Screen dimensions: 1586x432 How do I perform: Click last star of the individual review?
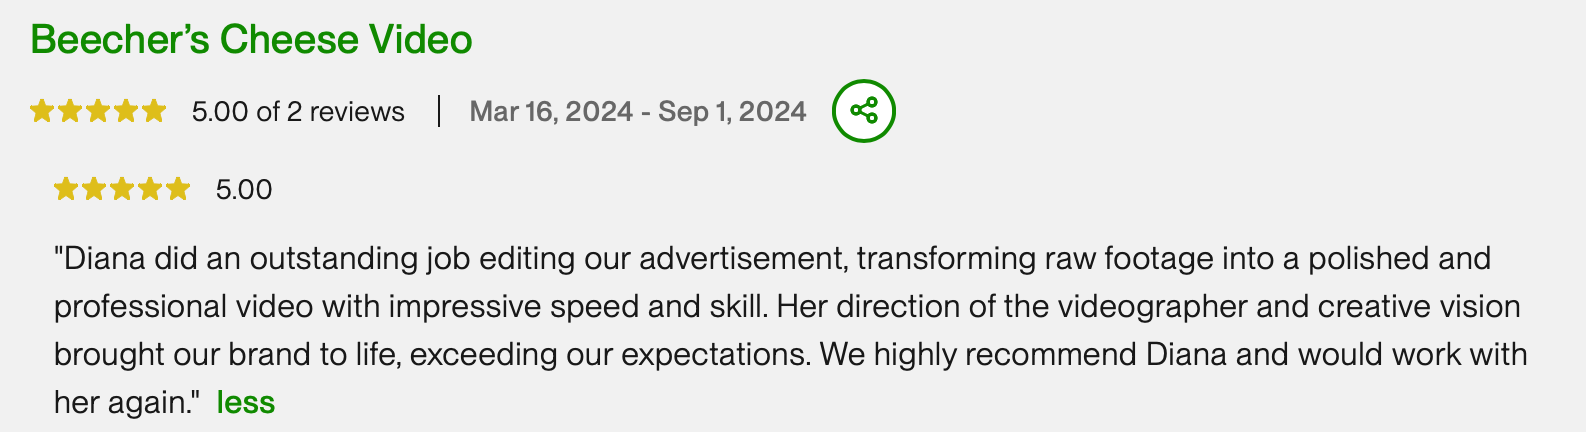point(177,189)
